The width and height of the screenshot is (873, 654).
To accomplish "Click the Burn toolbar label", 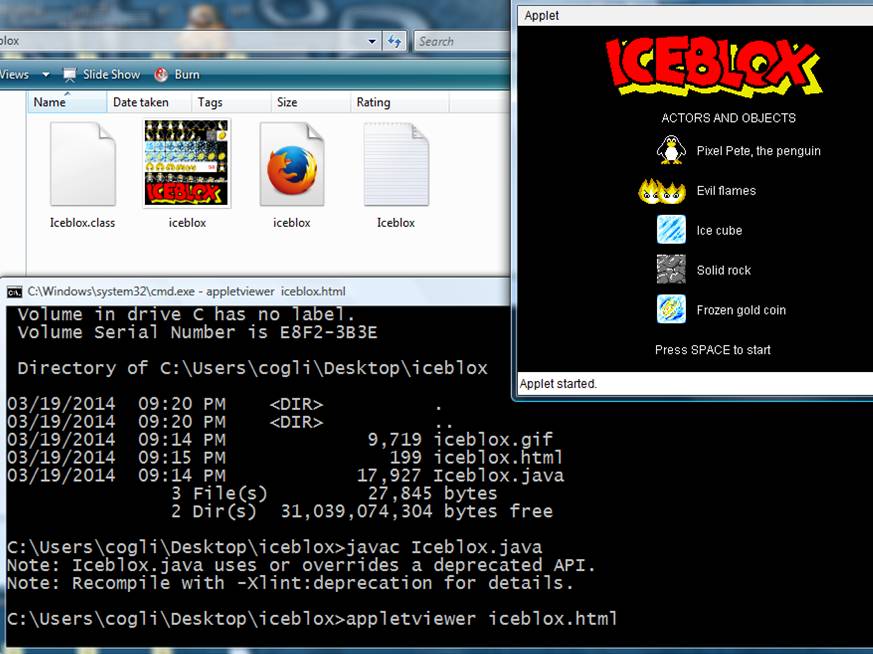I will coord(187,75).
